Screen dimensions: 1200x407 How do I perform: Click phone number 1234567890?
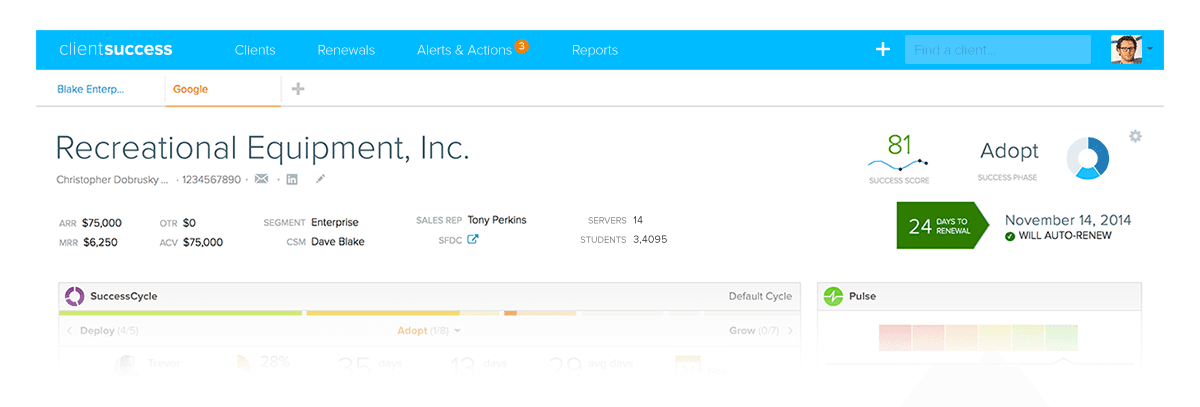(213, 180)
